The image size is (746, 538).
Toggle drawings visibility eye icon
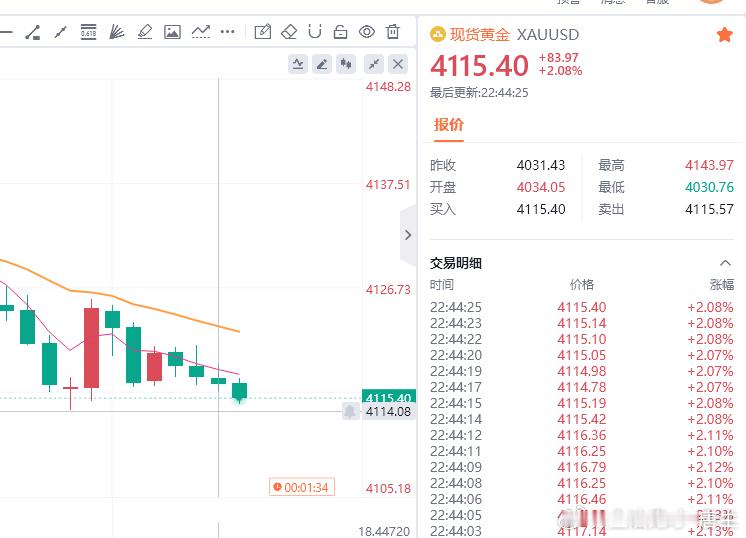pyautogui.click(x=367, y=32)
